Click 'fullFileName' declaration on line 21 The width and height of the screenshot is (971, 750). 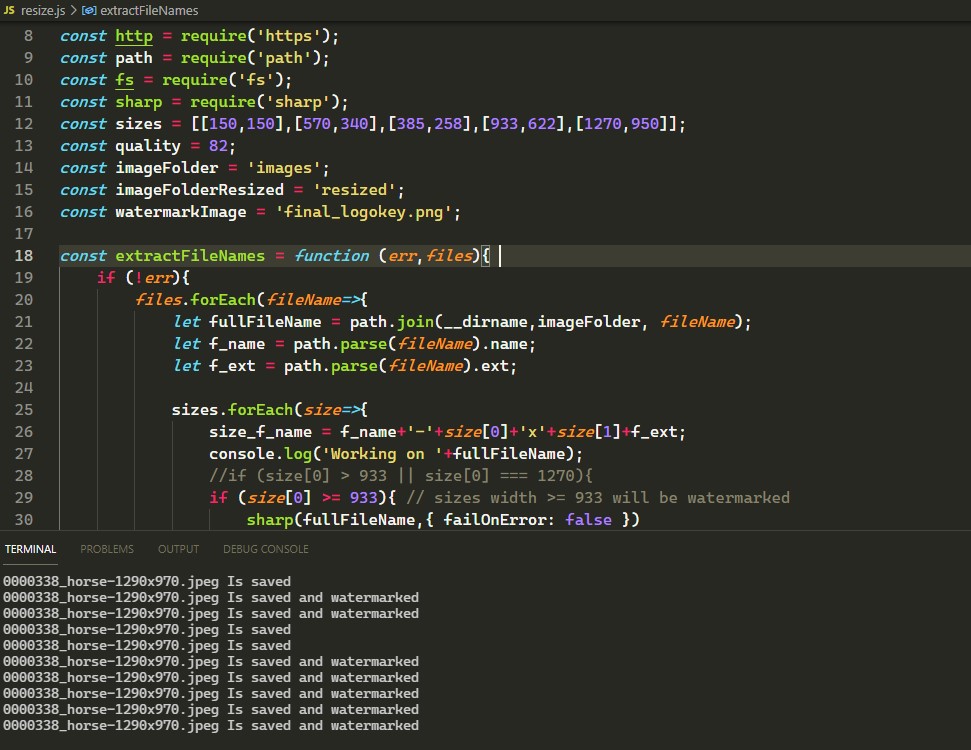click(x=265, y=321)
